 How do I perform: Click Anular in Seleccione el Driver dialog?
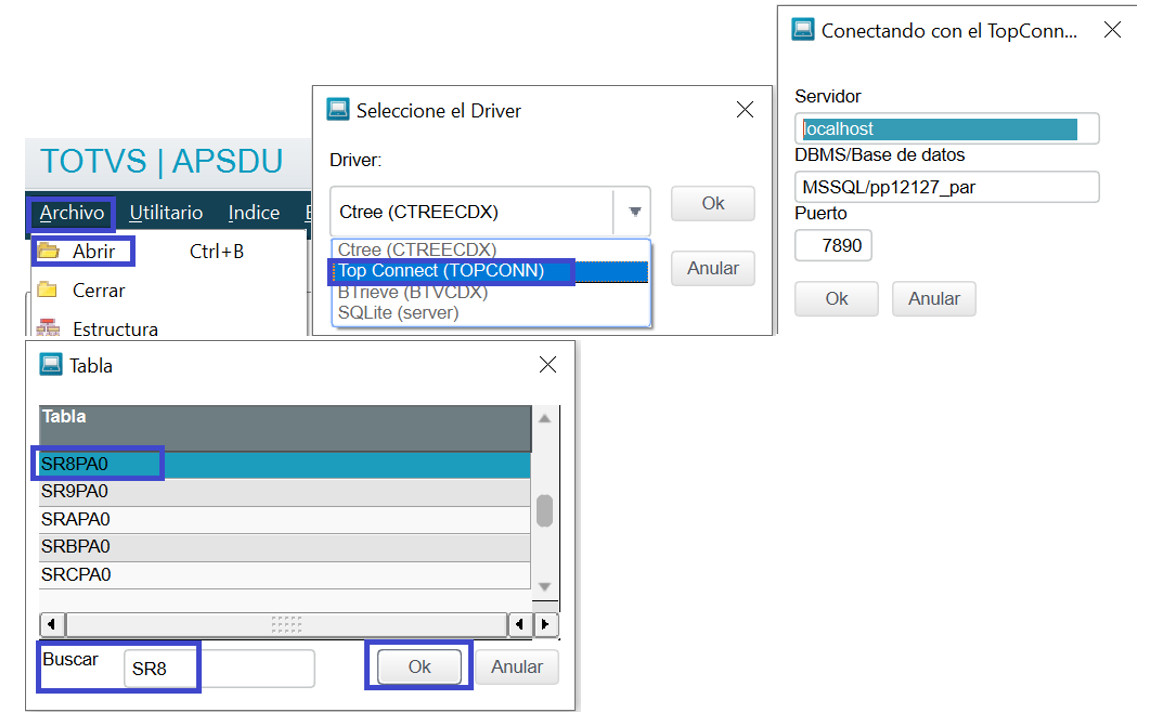point(713,268)
